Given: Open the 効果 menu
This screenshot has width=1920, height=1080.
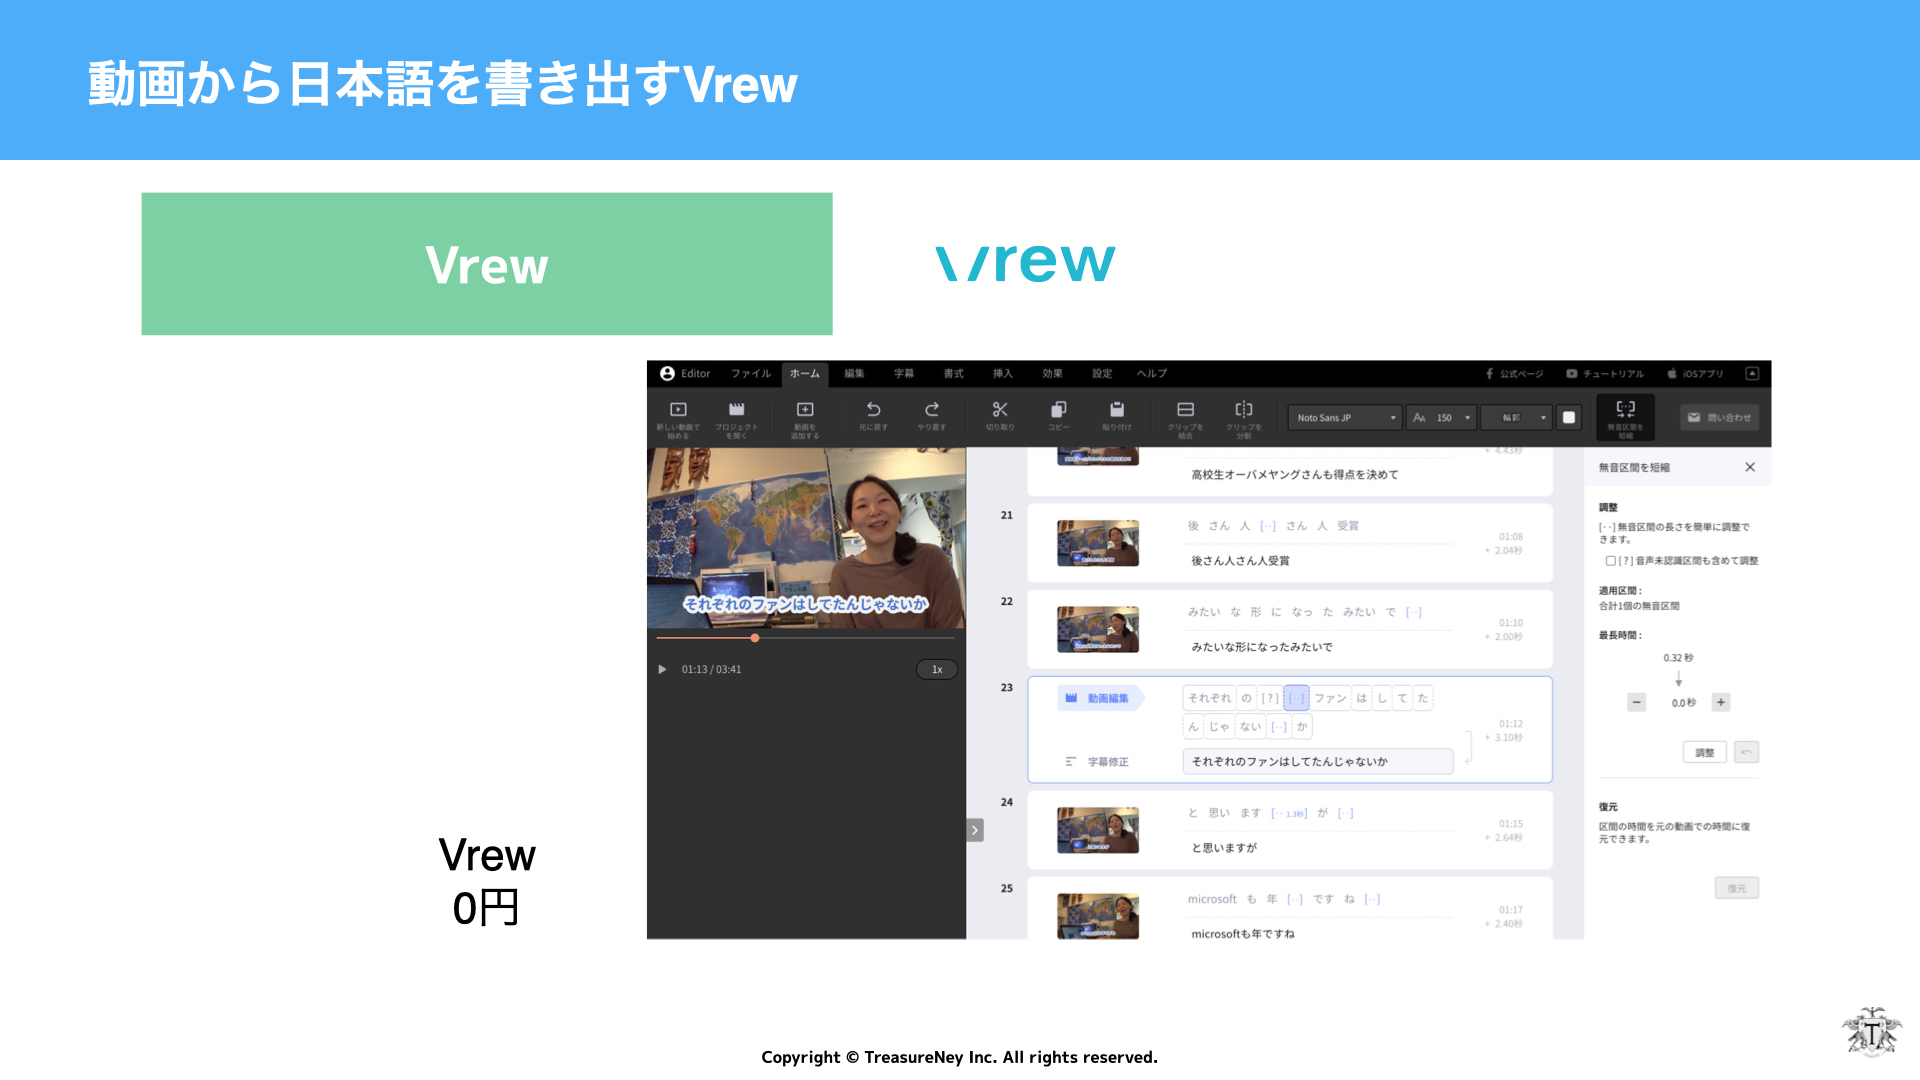Looking at the screenshot, I should click(x=1053, y=374).
